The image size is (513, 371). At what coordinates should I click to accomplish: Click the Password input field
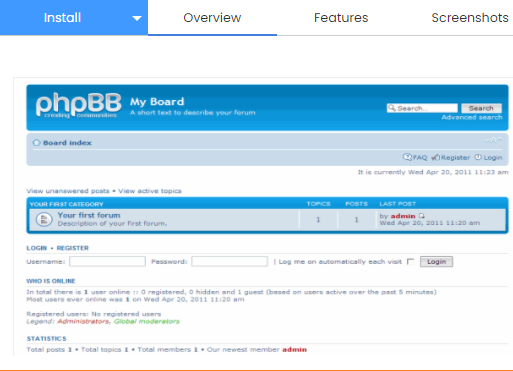(x=229, y=261)
